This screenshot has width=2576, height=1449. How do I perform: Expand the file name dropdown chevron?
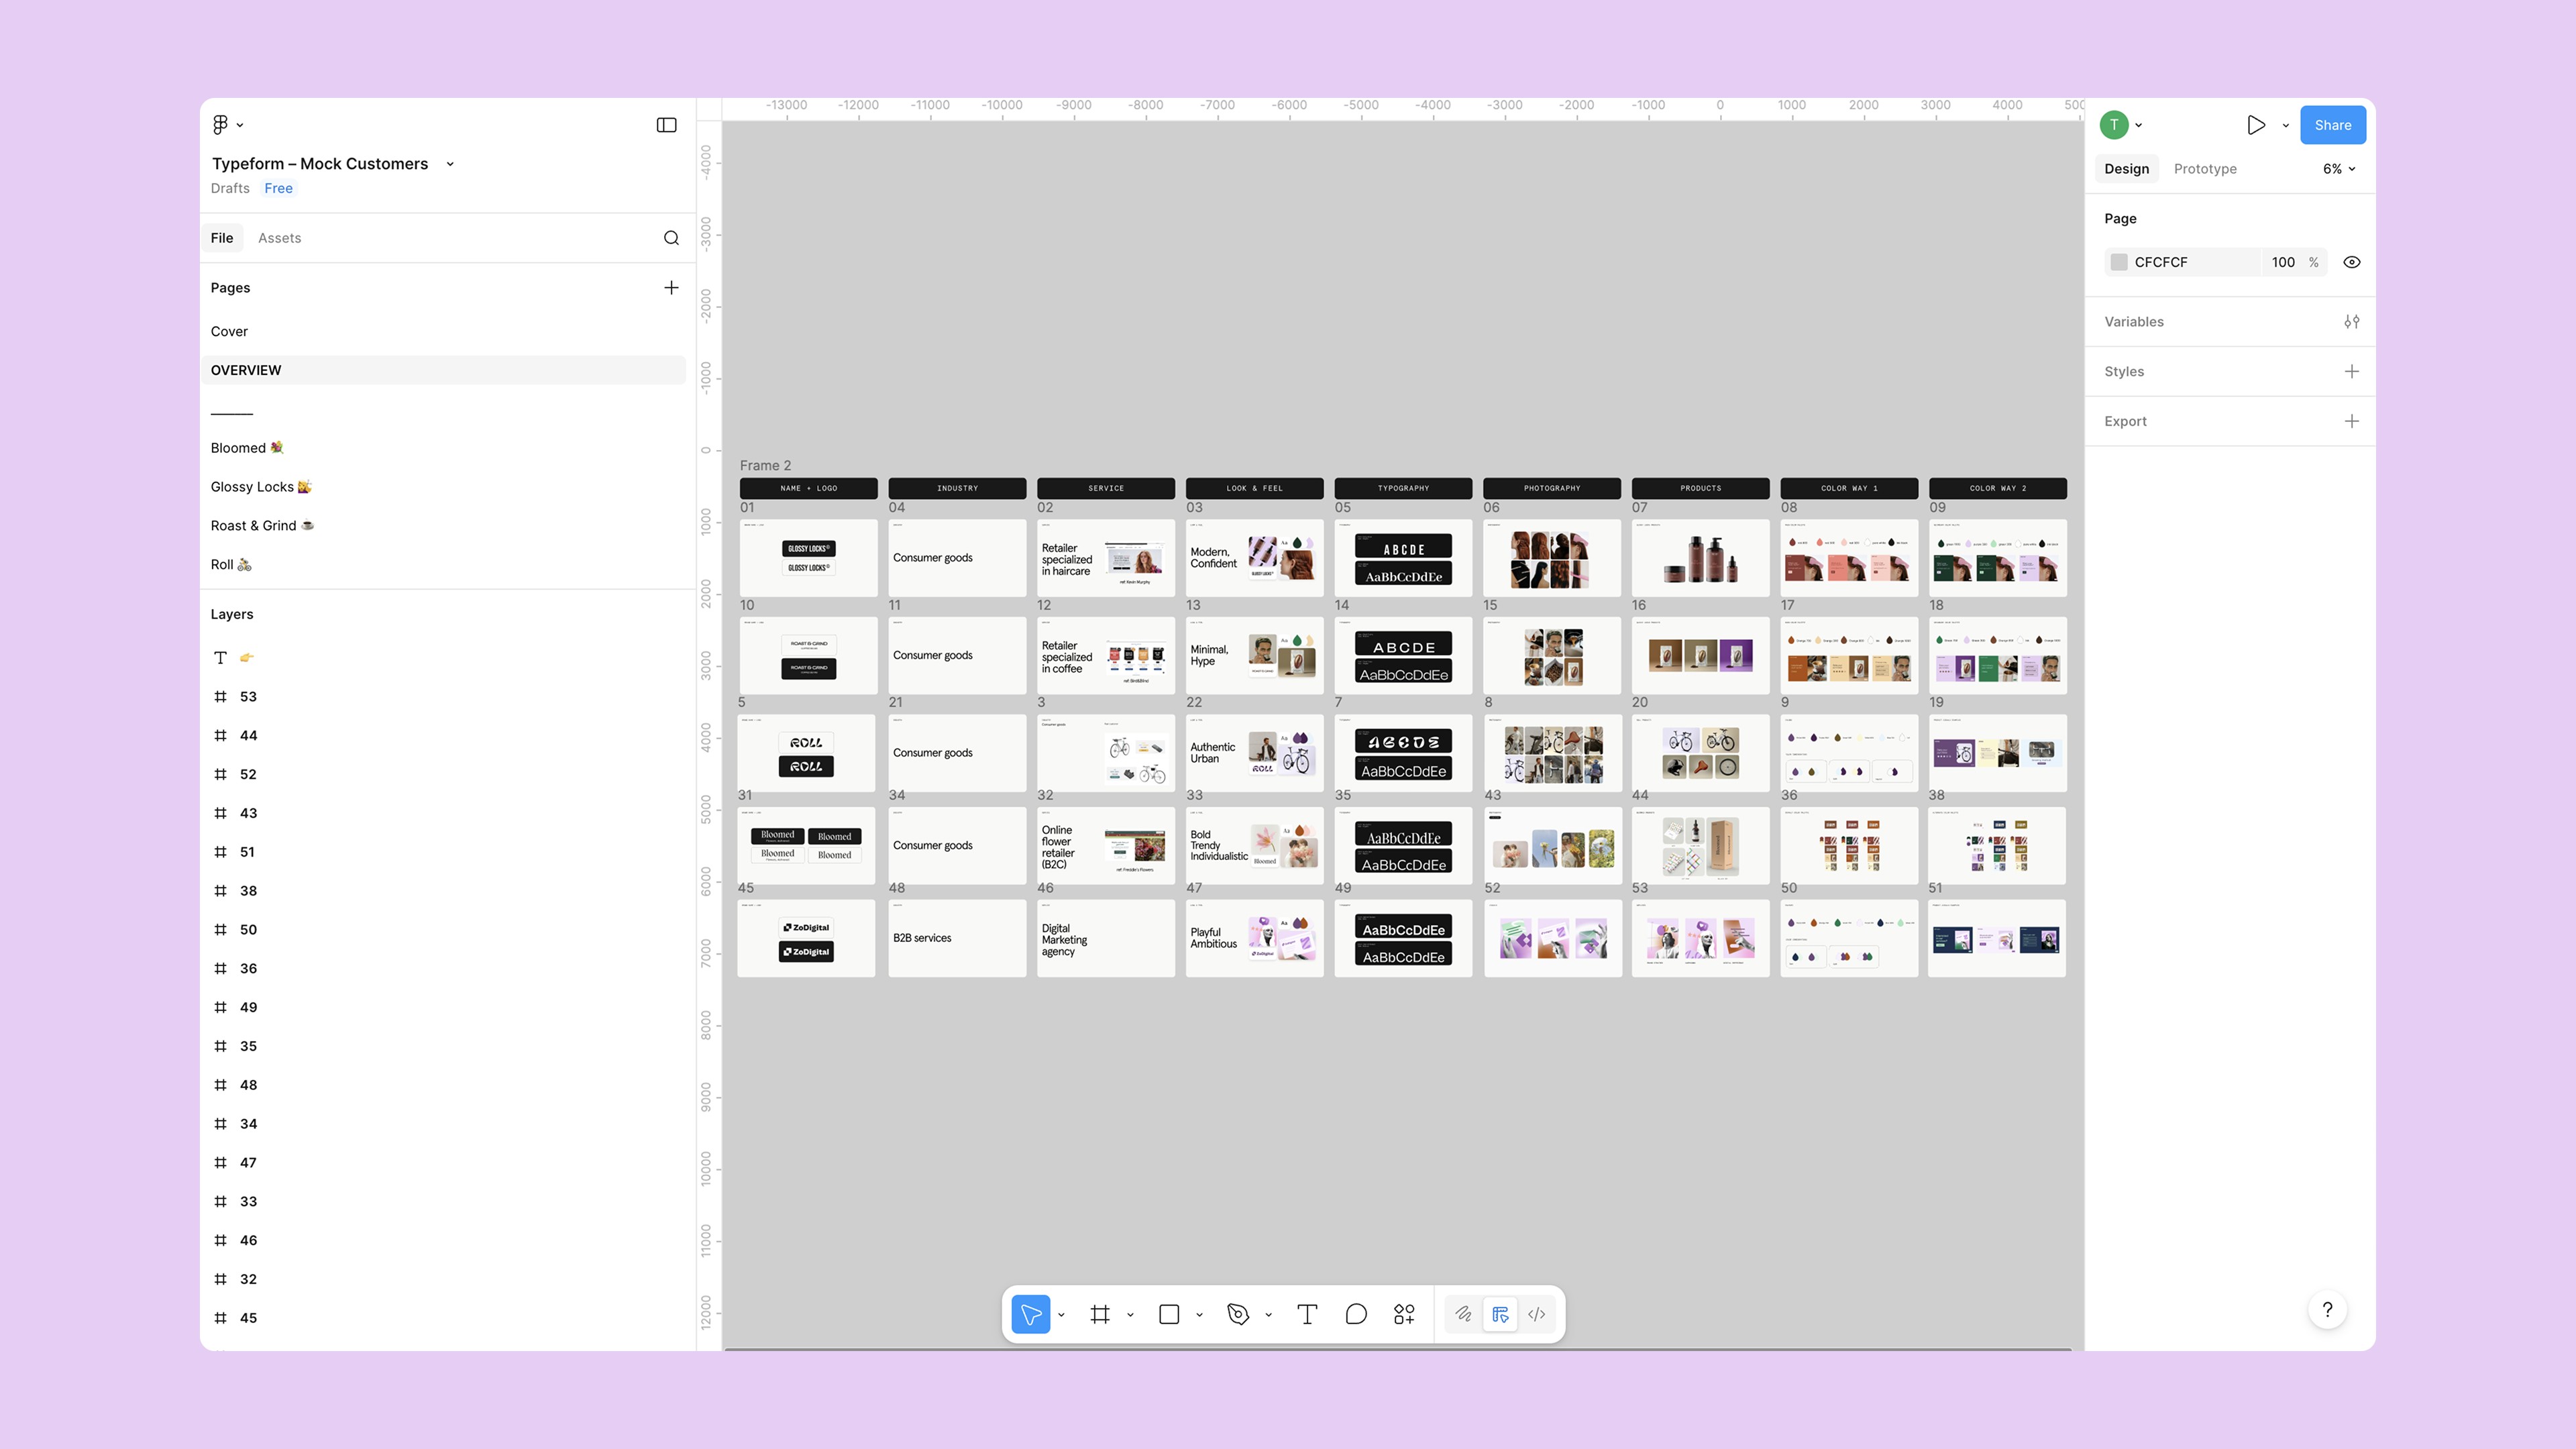coord(450,164)
